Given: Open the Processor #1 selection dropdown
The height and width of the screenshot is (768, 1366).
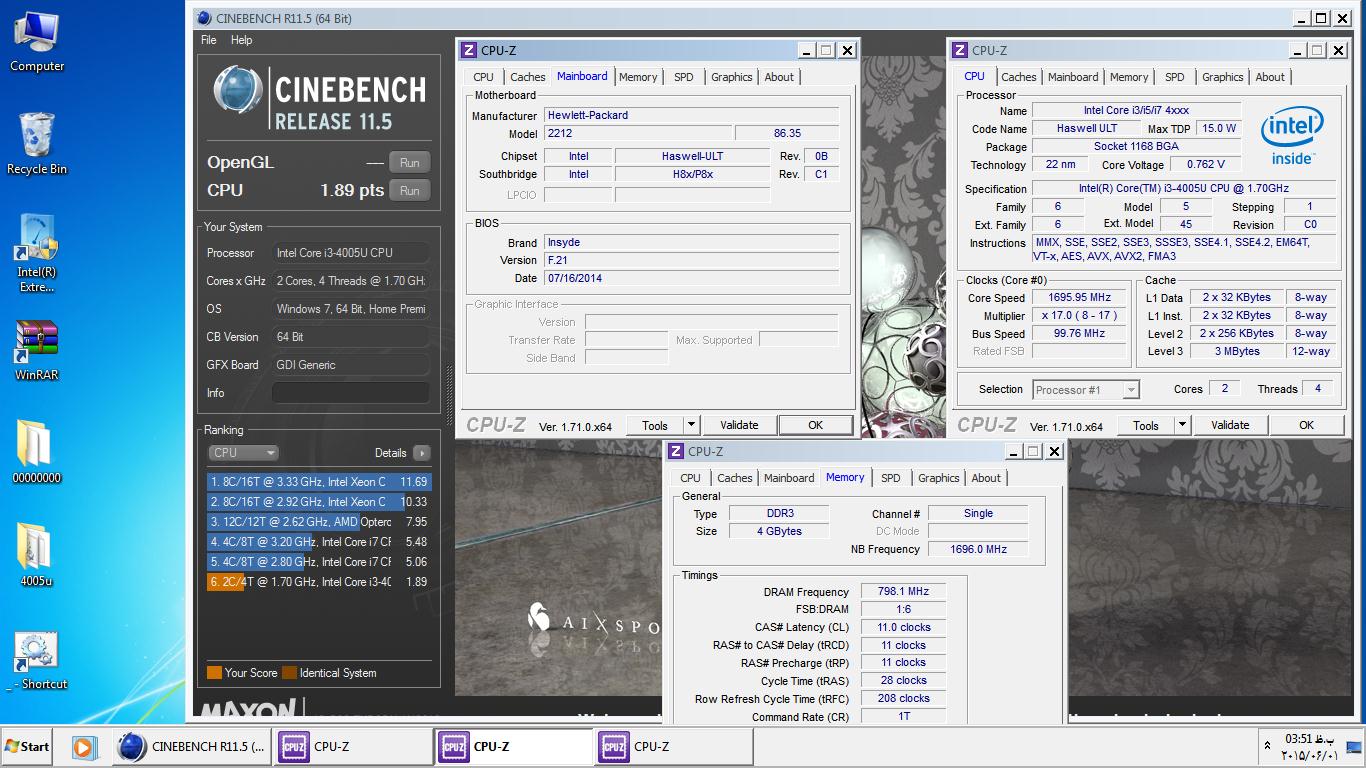Looking at the screenshot, I should (1086, 390).
